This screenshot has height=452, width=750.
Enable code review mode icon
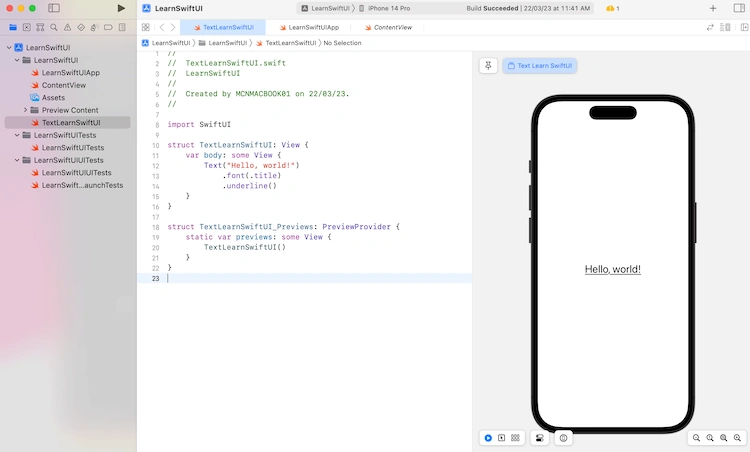click(x=710, y=27)
